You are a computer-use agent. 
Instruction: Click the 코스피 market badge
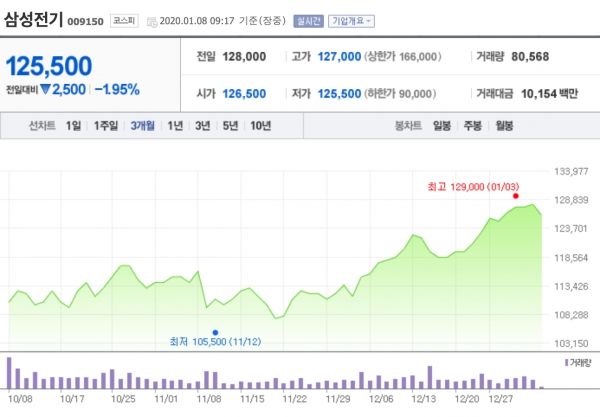(x=124, y=21)
